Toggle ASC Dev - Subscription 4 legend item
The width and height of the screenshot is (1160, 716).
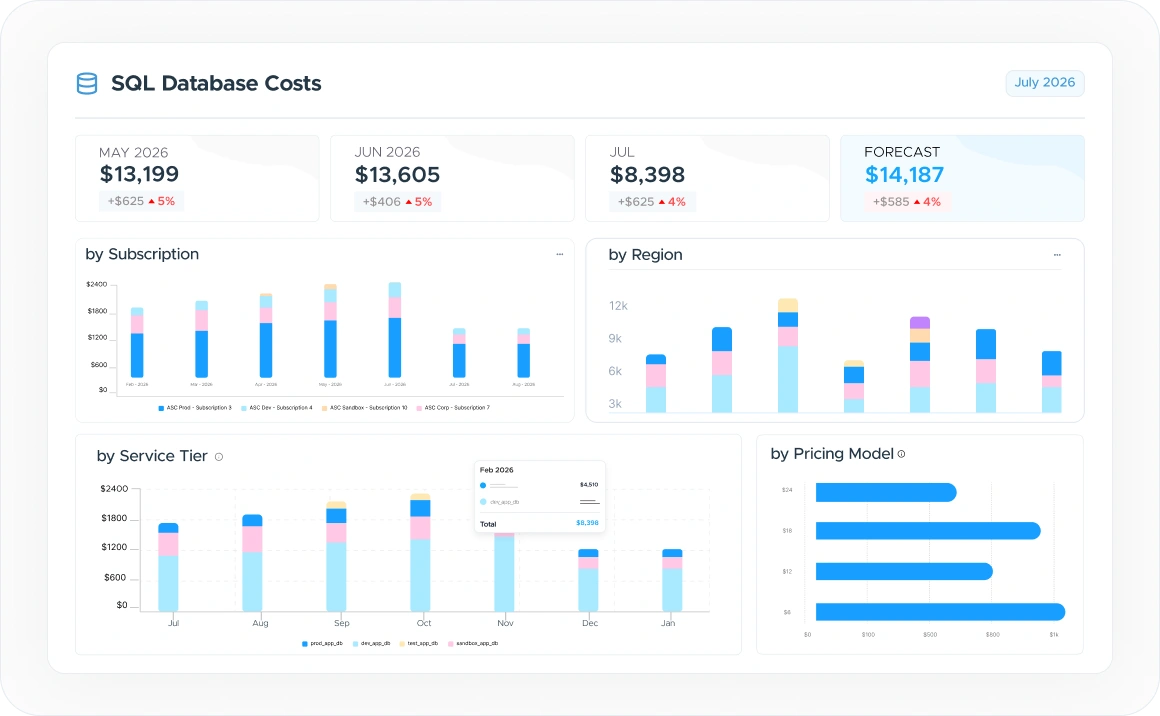pos(277,408)
